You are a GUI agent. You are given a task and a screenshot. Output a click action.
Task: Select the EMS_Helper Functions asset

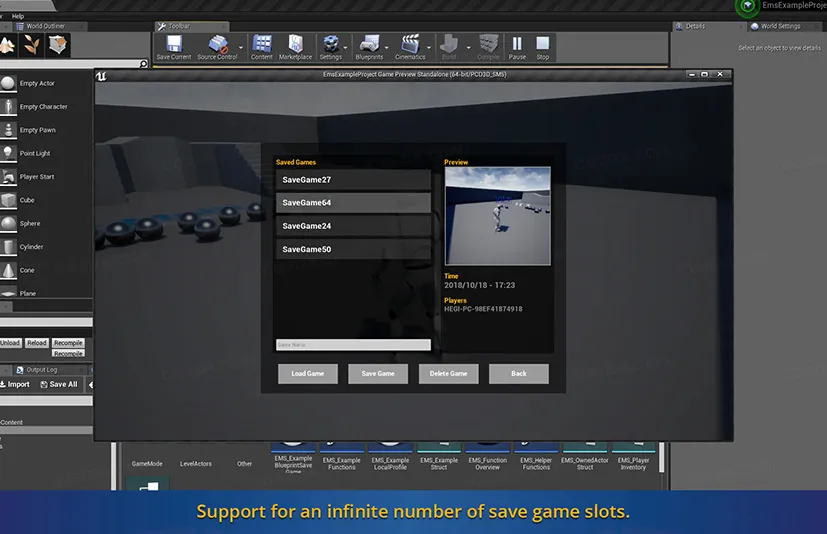536,458
